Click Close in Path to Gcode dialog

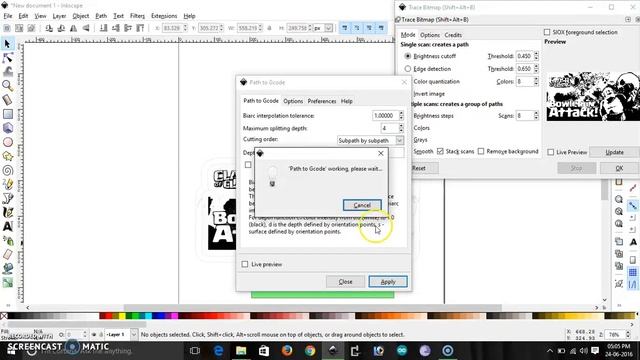345,282
